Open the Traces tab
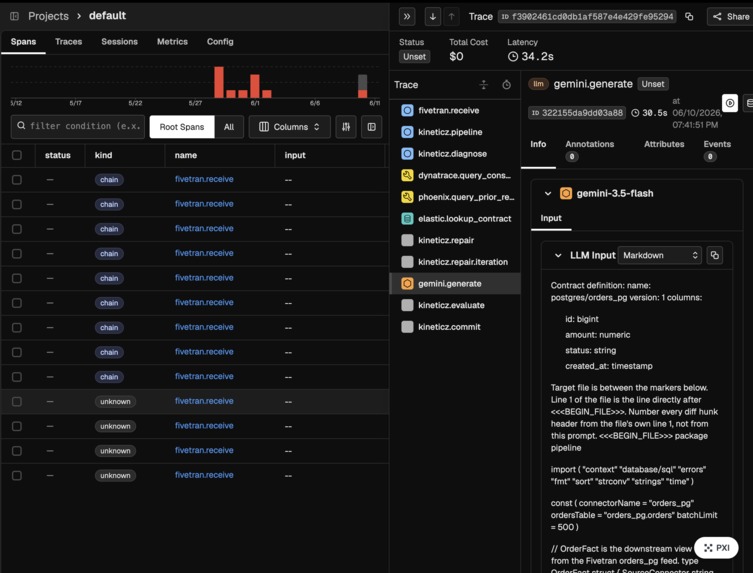This screenshot has width=753, height=573. click(x=69, y=42)
